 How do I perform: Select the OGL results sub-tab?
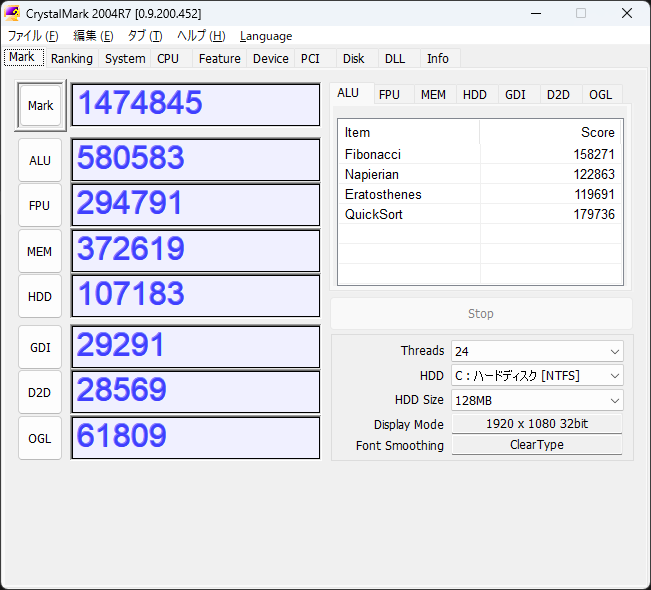point(600,95)
